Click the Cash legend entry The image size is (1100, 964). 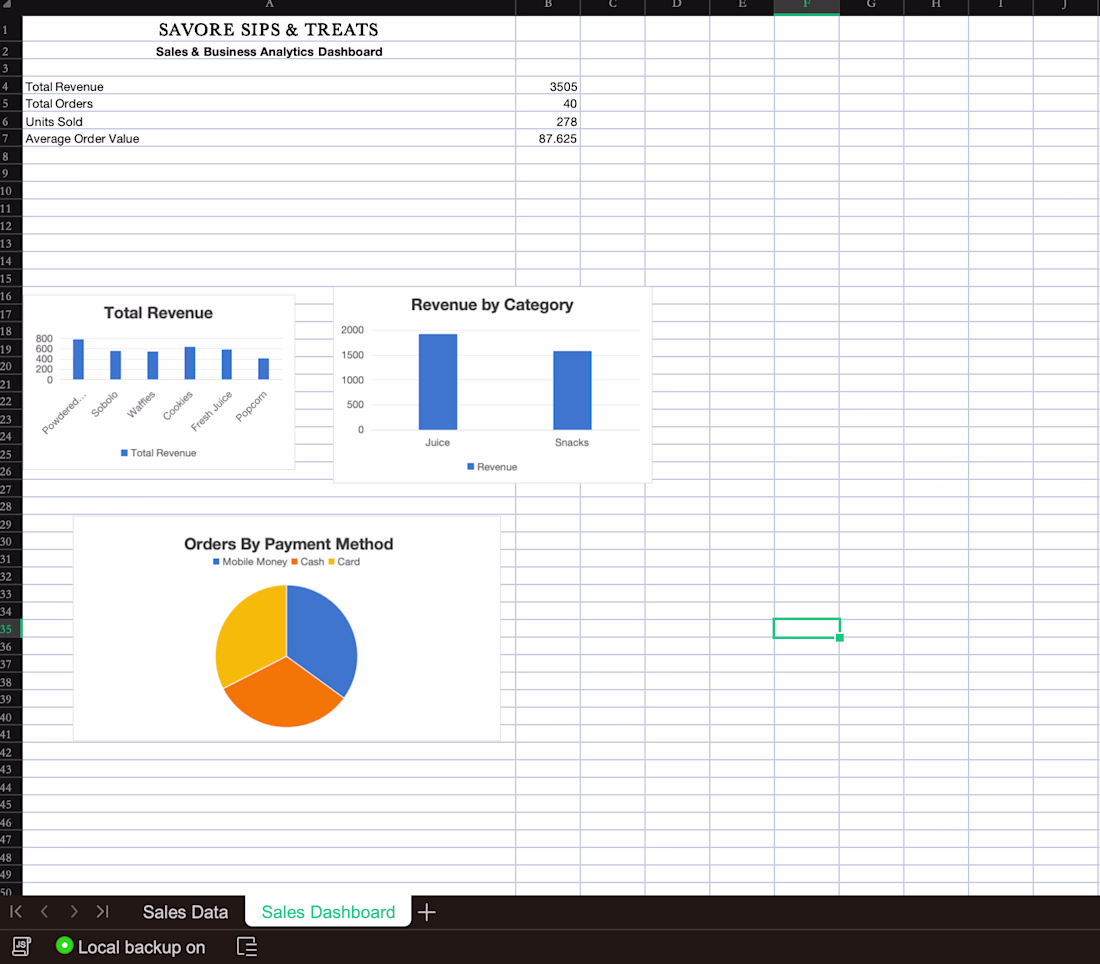pyautogui.click(x=308, y=561)
